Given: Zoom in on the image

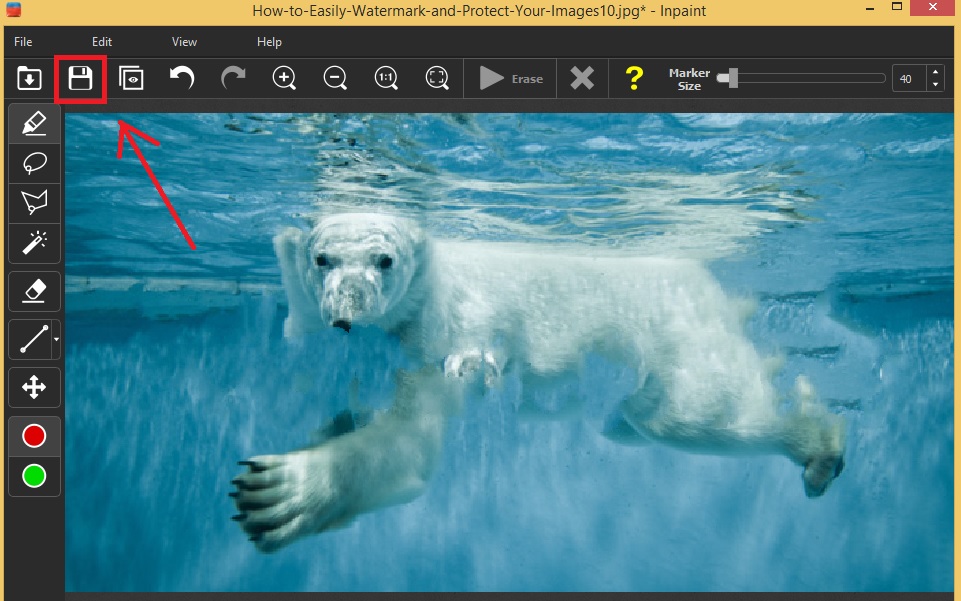Looking at the screenshot, I should pyautogui.click(x=284, y=79).
